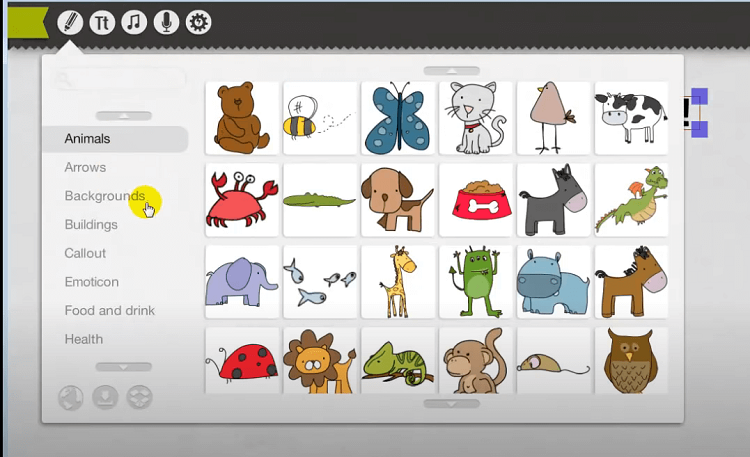
Task: Pick the brown owl drawing
Action: (631, 361)
